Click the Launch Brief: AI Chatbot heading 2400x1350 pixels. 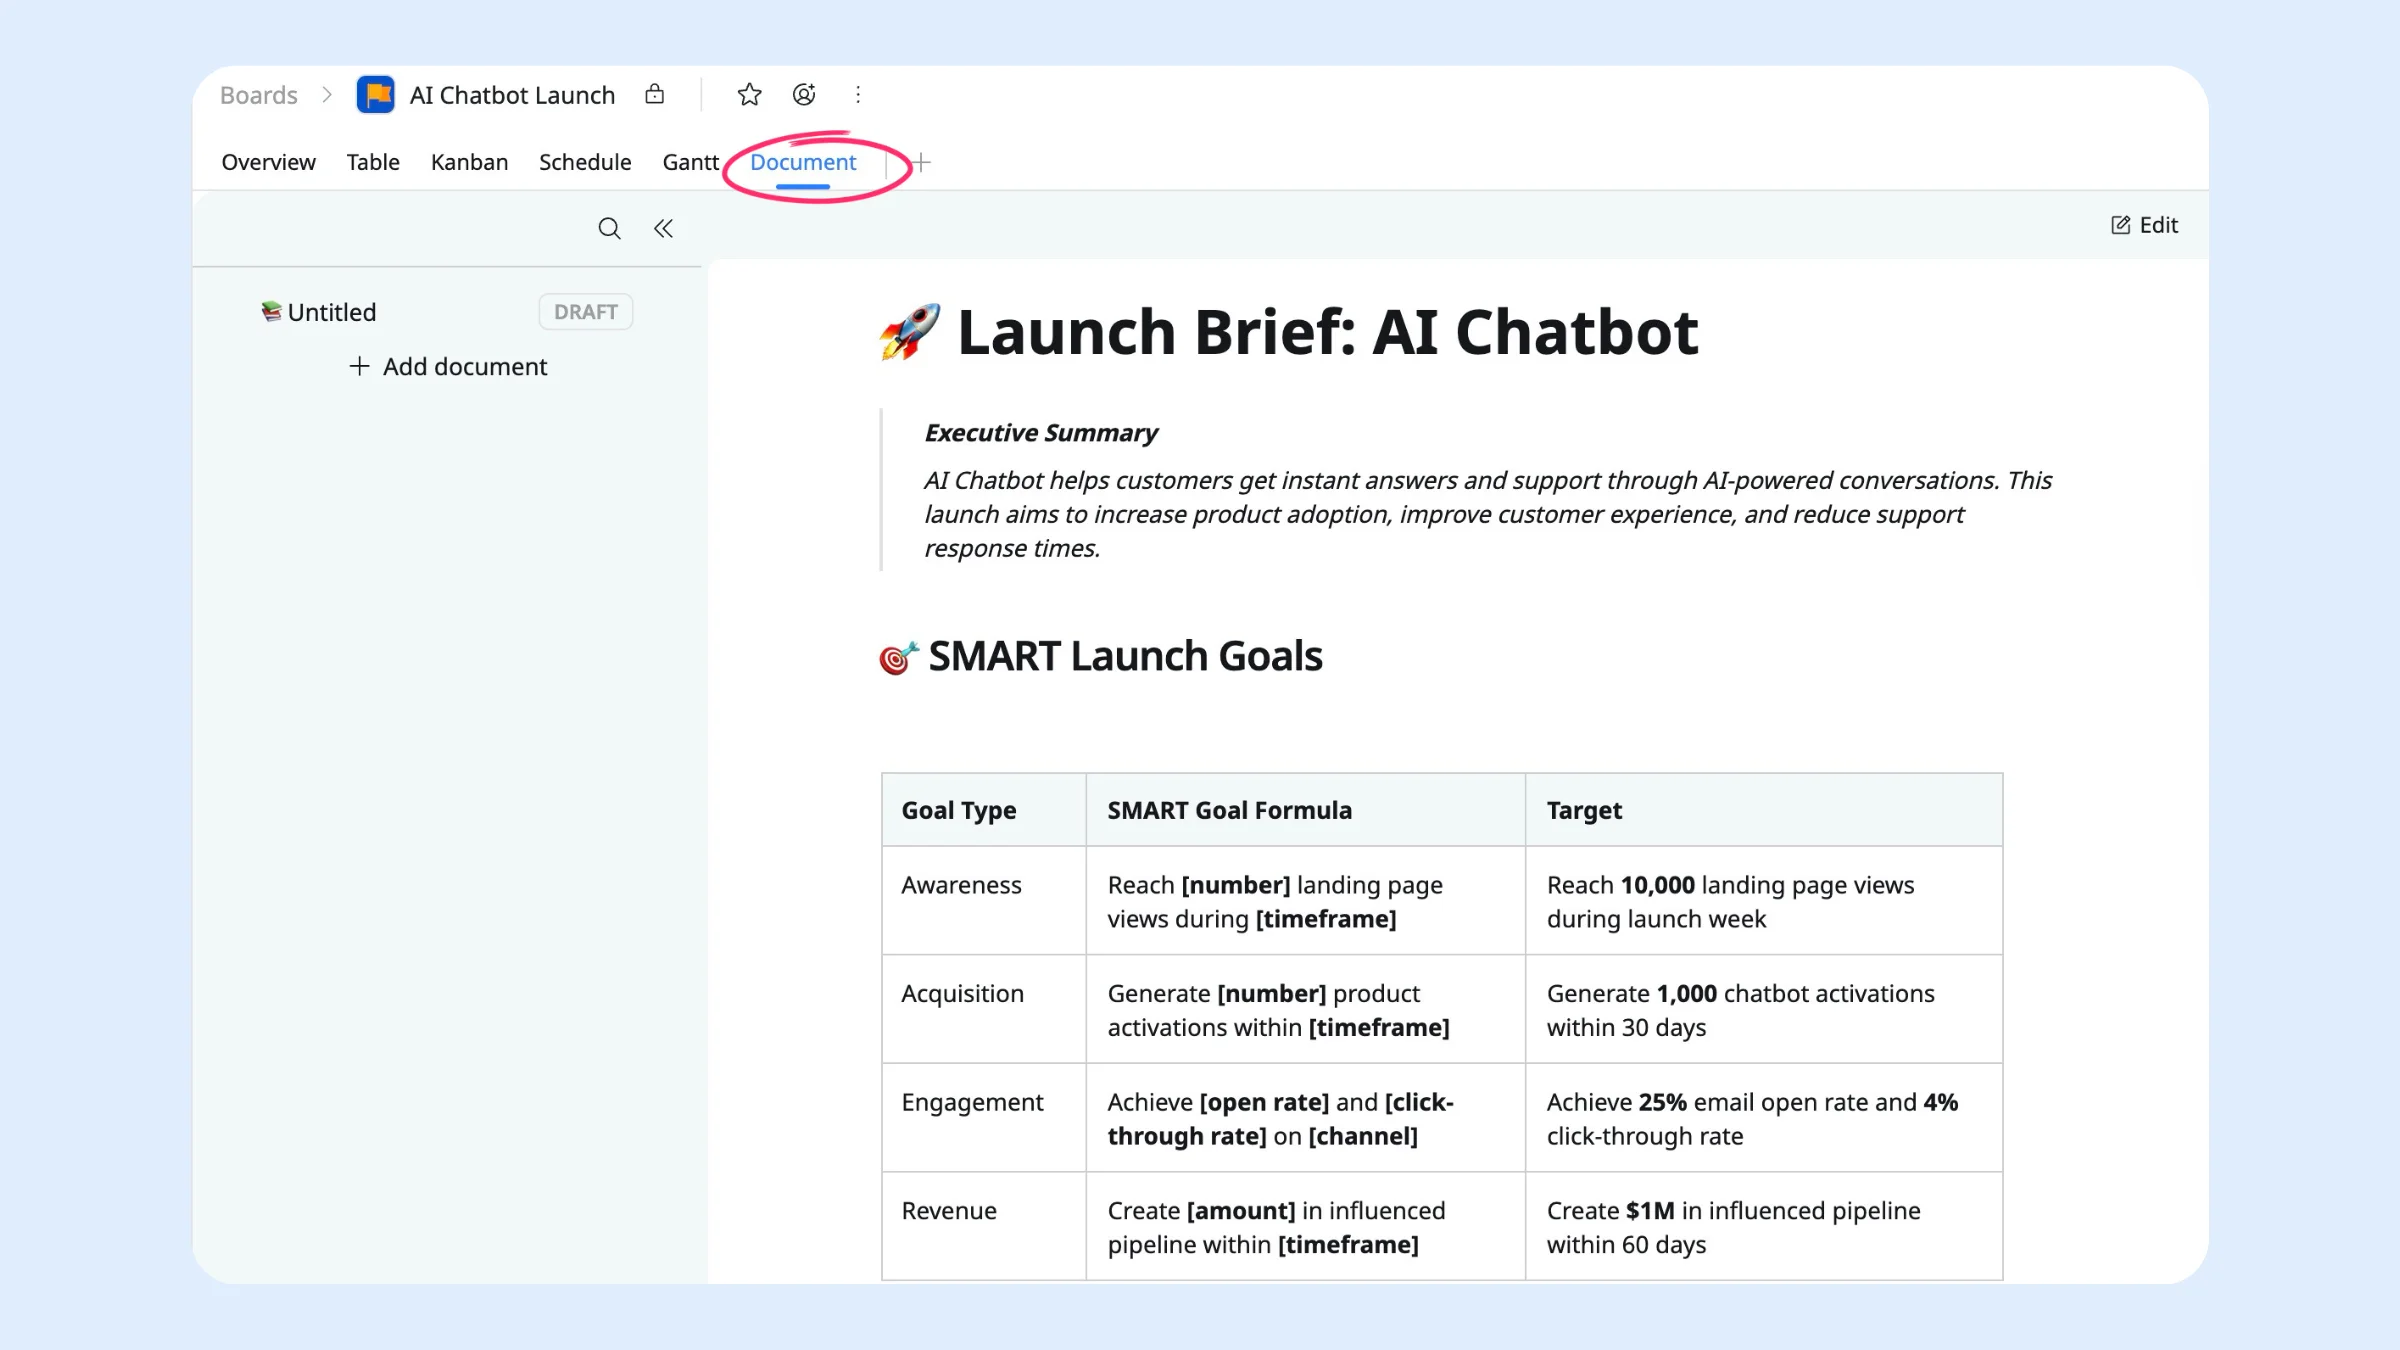point(1327,331)
